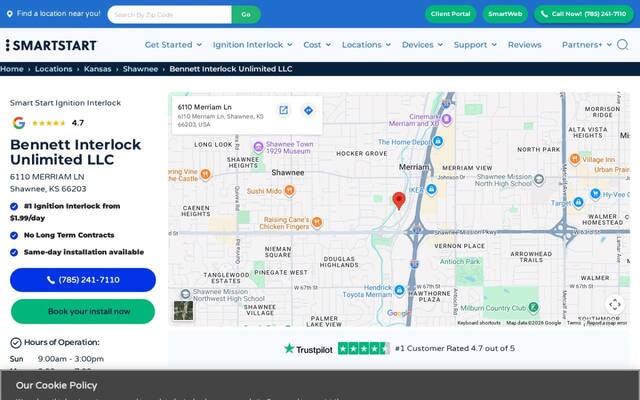Go to the Kansas breadcrumb
640x400 pixels.
pos(98,69)
